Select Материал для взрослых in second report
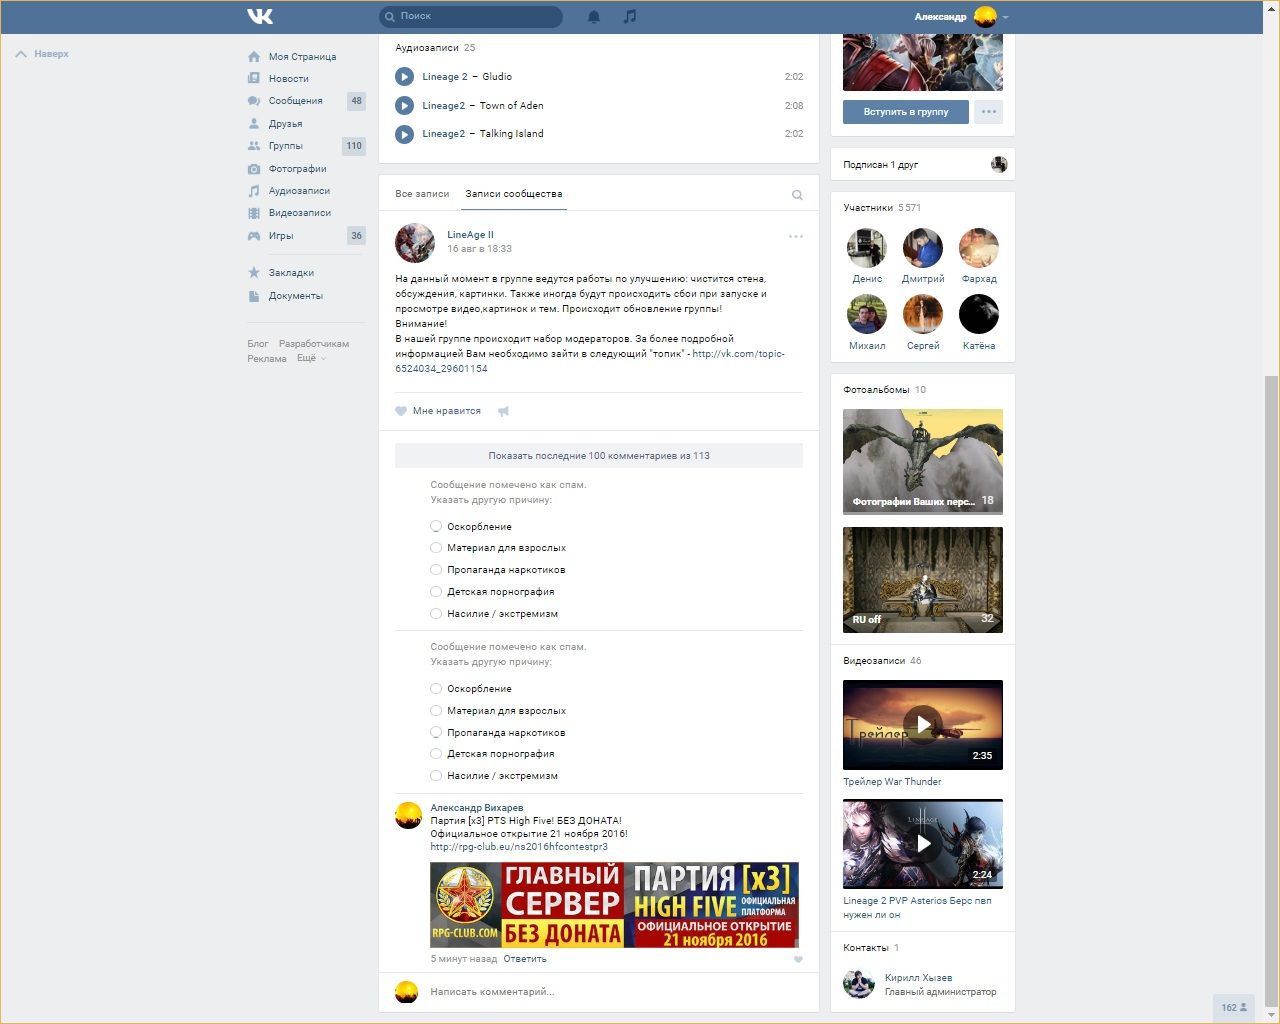Image resolution: width=1280 pixels, height=1024 pixels. point(436,710)
